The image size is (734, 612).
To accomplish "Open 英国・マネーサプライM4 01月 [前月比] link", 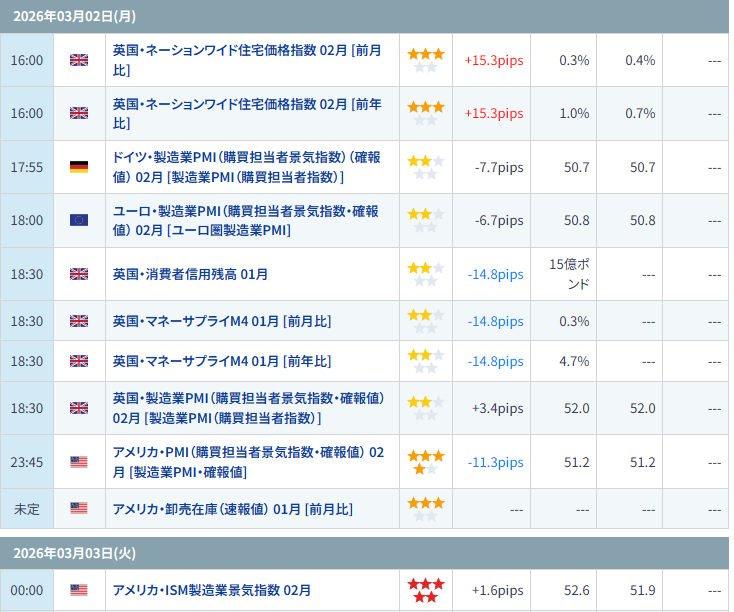I will 221,321.
